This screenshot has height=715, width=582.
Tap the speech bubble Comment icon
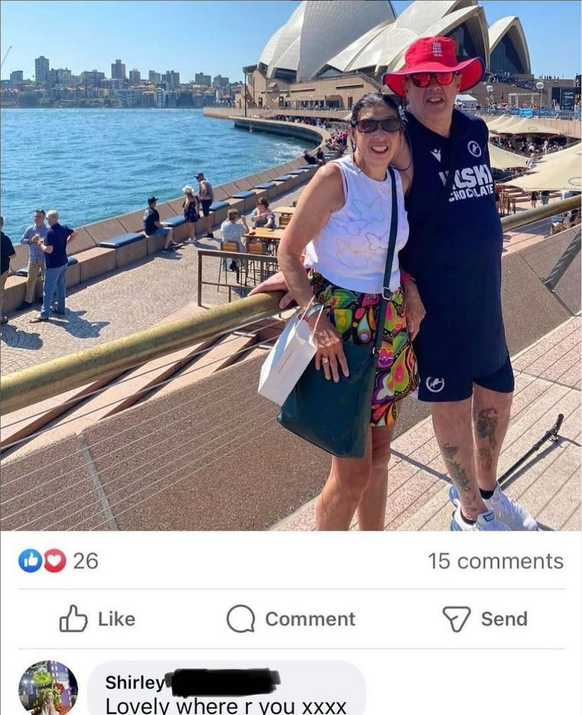coord(240,619)
